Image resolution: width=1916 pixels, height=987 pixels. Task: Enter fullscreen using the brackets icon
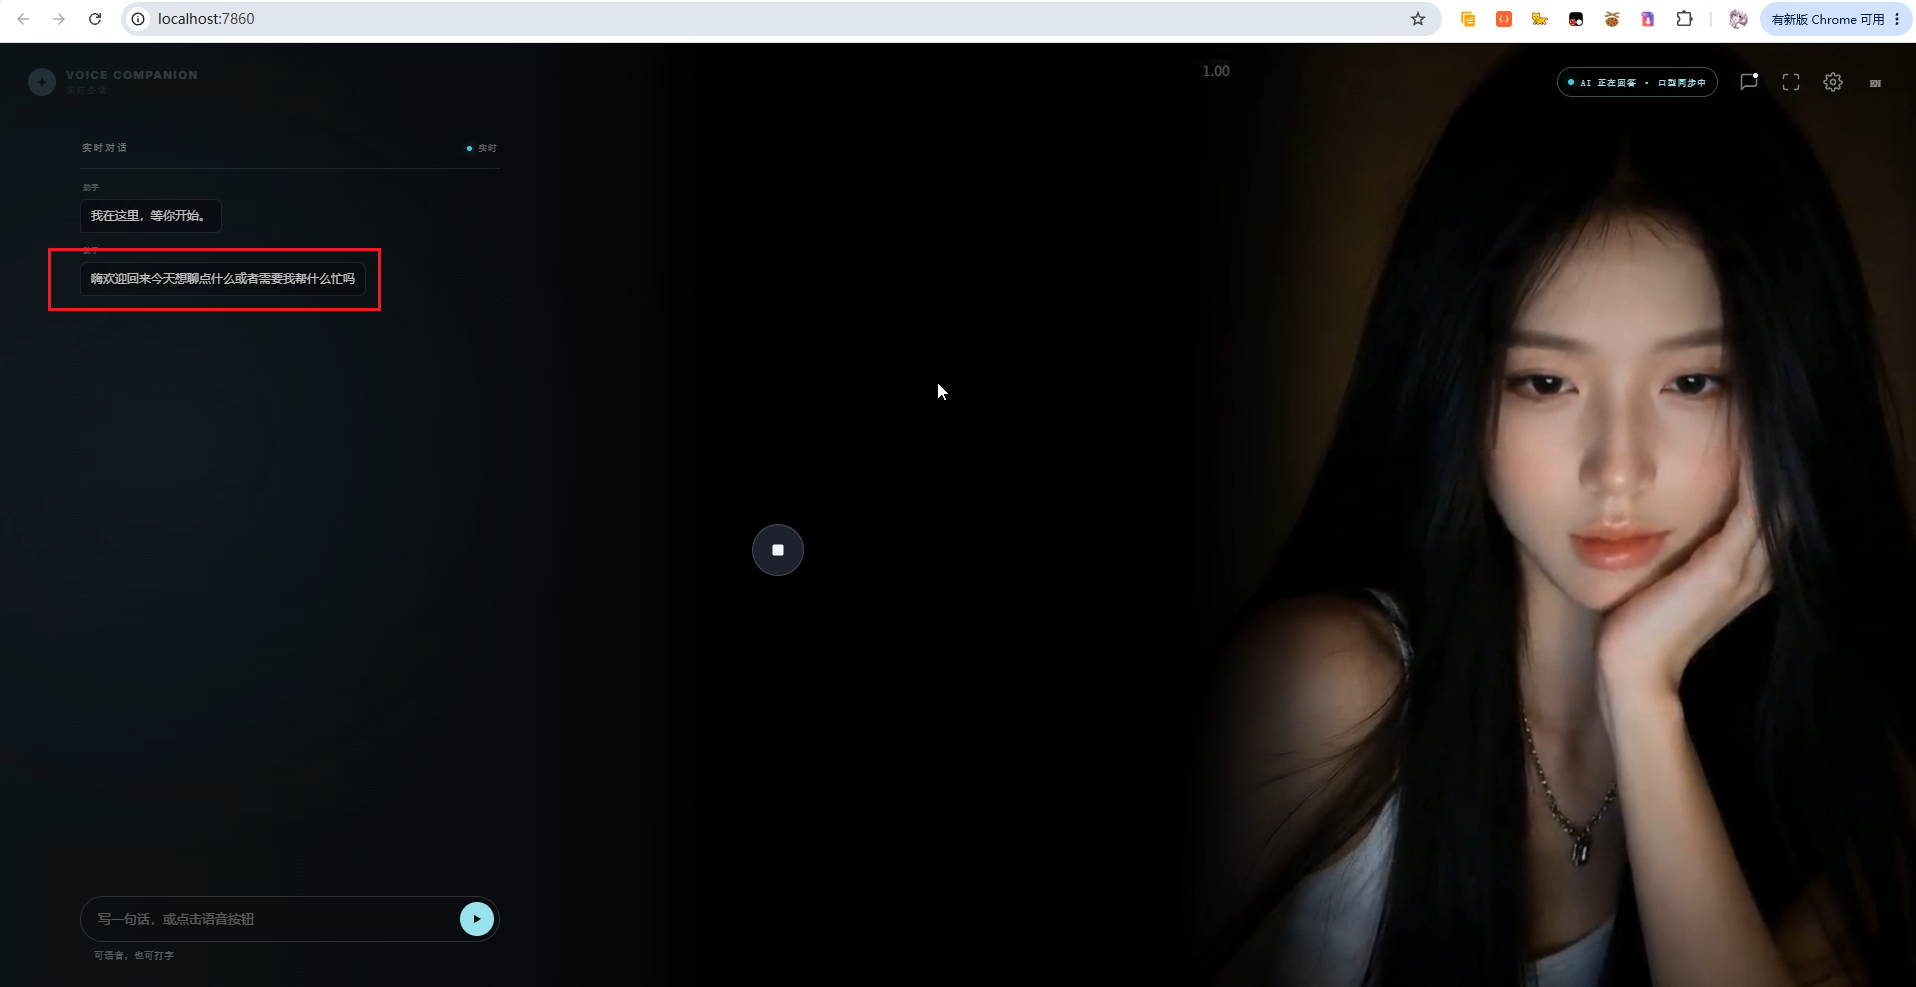tap(1791, 82)
